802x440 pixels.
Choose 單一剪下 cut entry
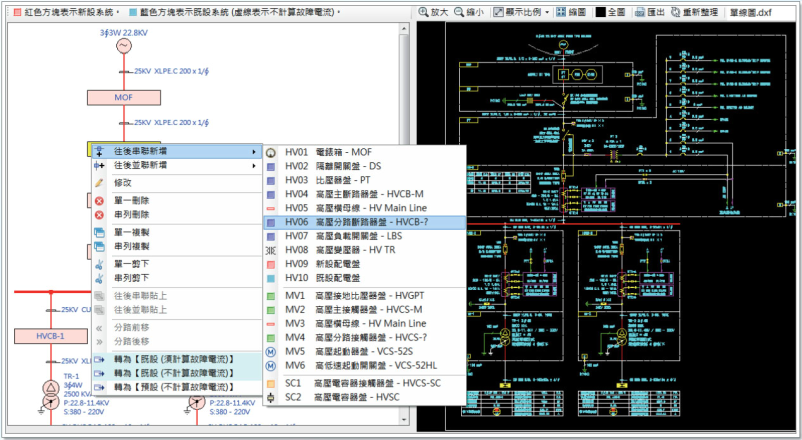[177, 263]
